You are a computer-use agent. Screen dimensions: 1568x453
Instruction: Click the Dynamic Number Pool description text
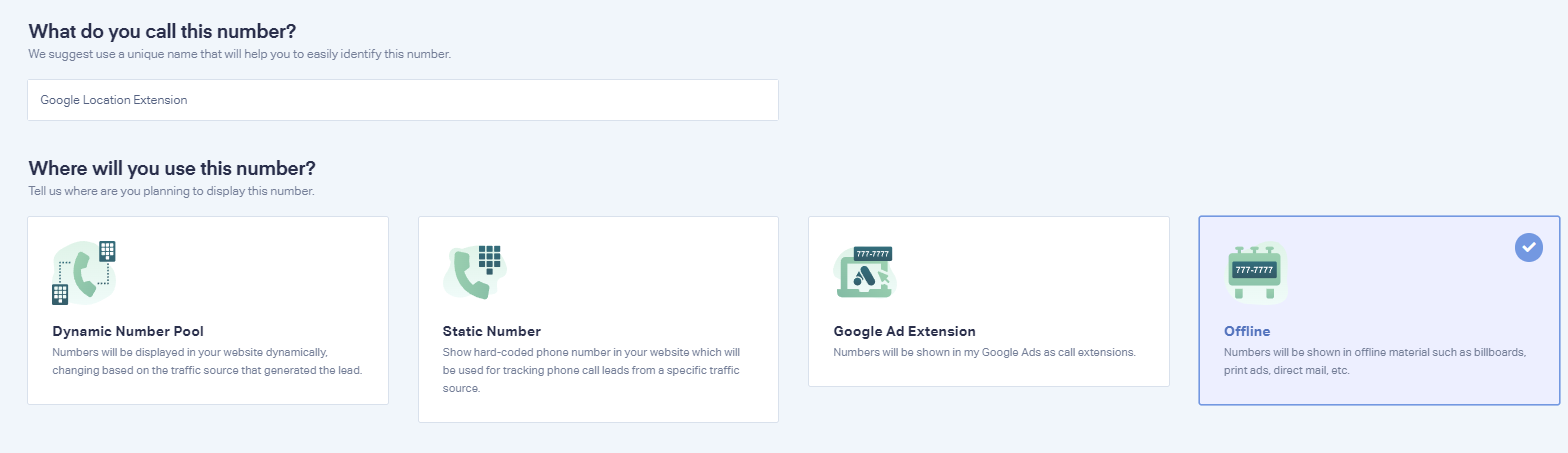(x=207, y=361)
